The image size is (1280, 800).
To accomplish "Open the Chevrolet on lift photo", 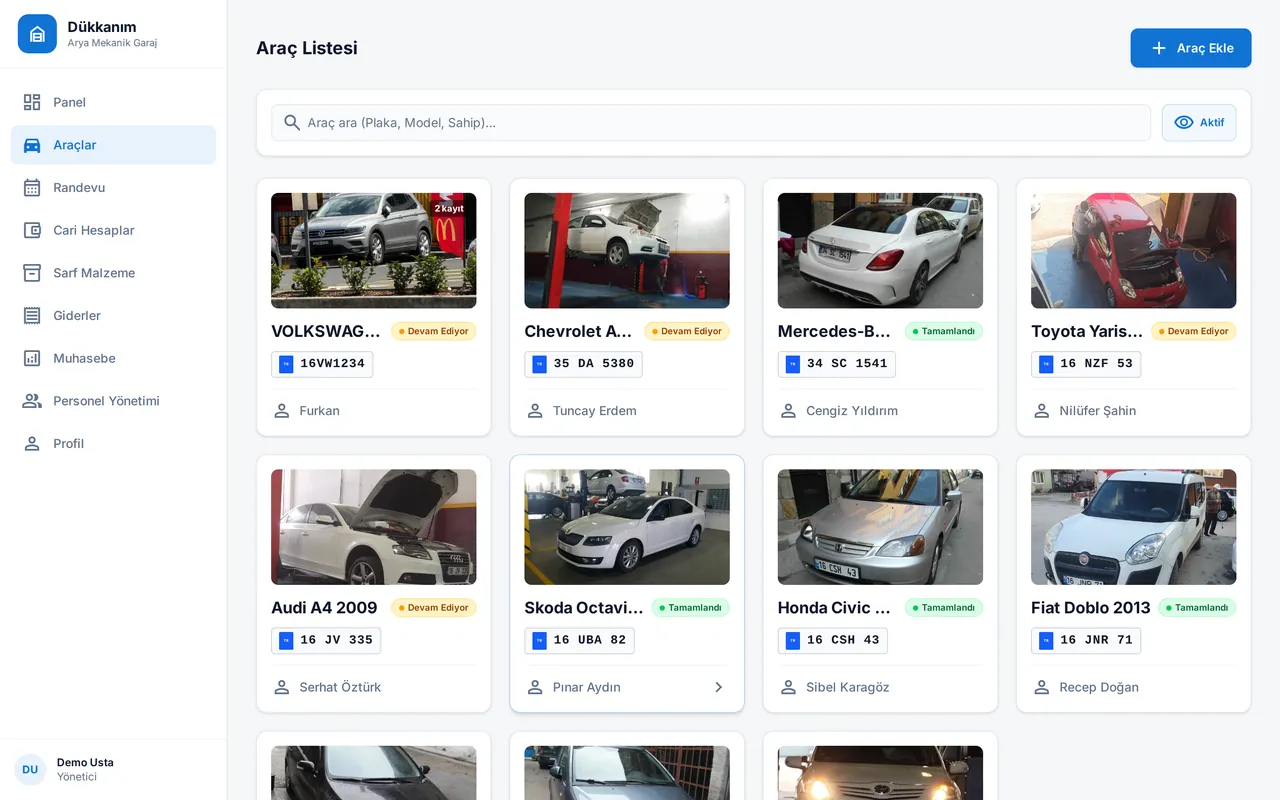I will tap(627, 250).
